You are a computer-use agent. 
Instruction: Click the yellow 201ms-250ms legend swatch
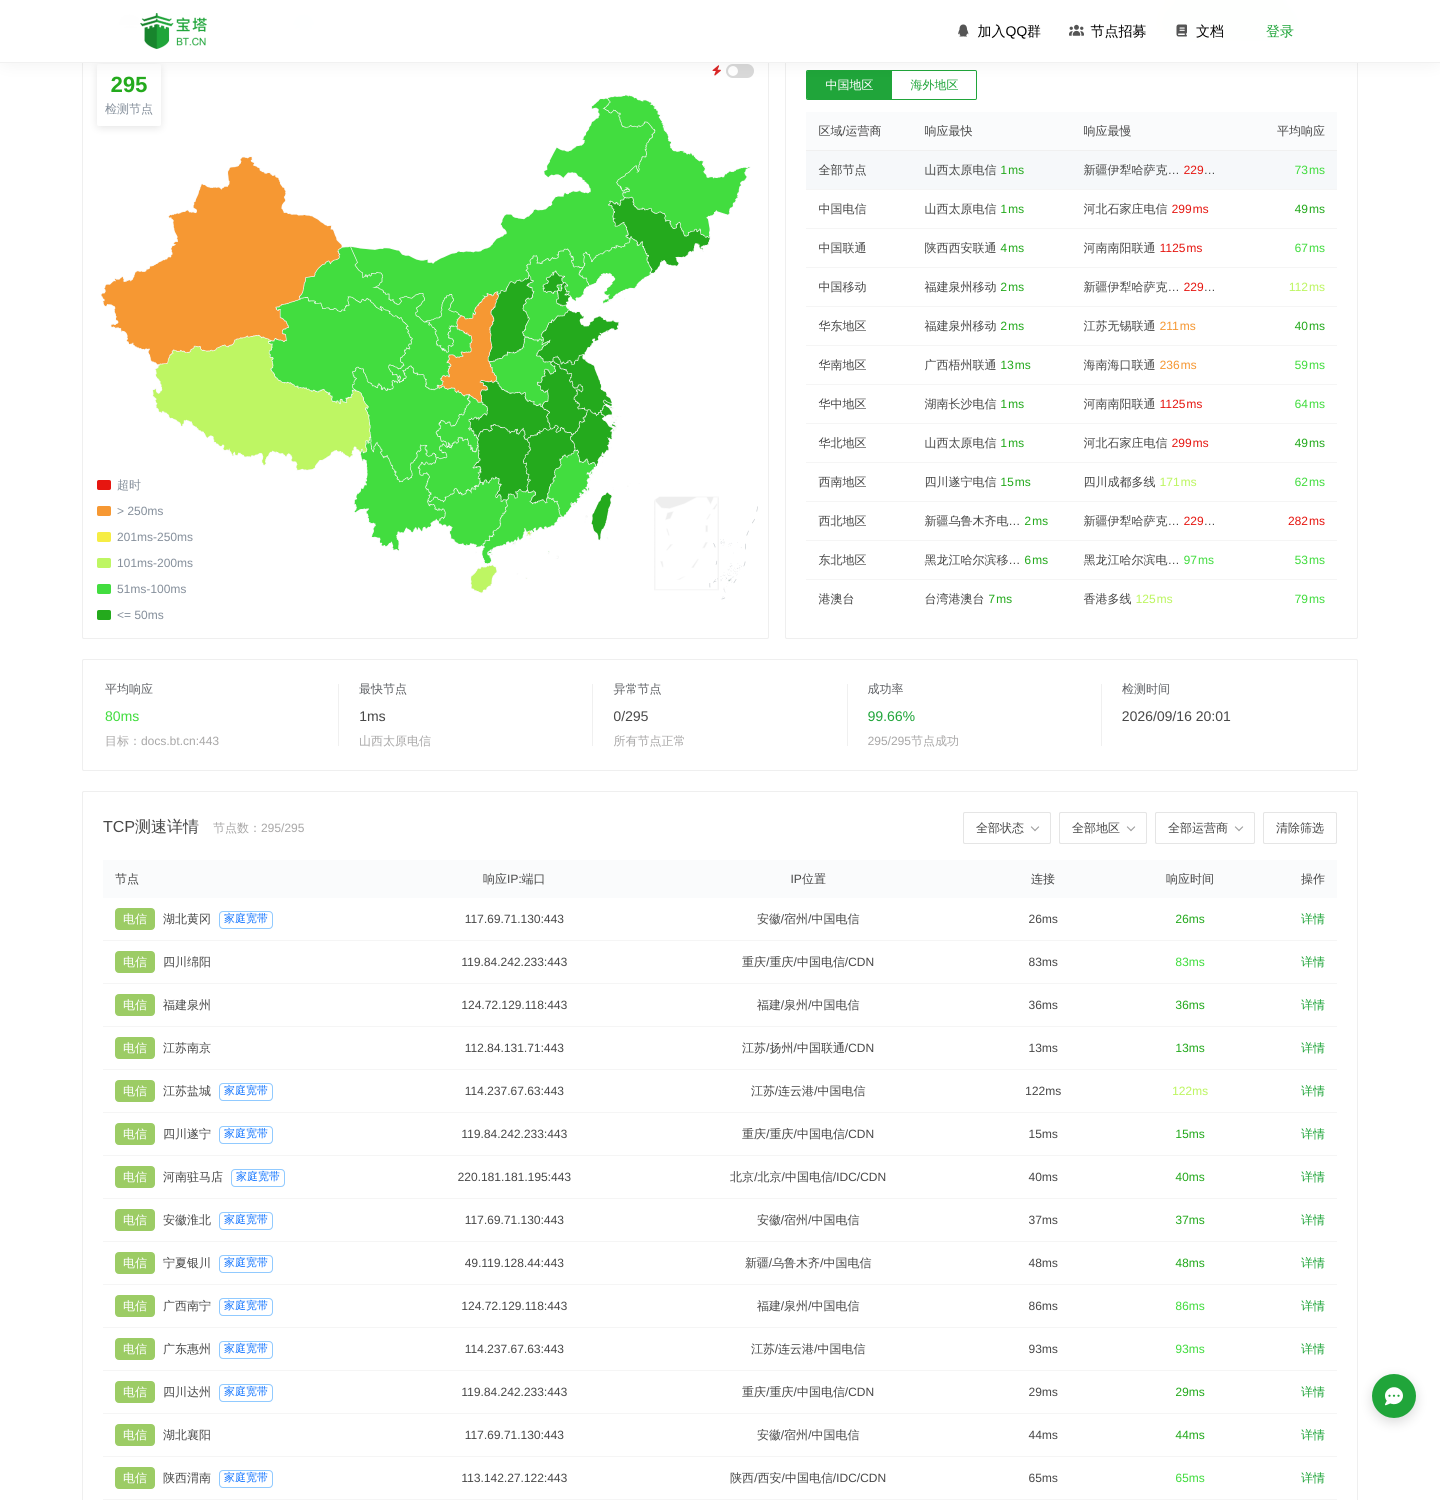pos(104,537)
